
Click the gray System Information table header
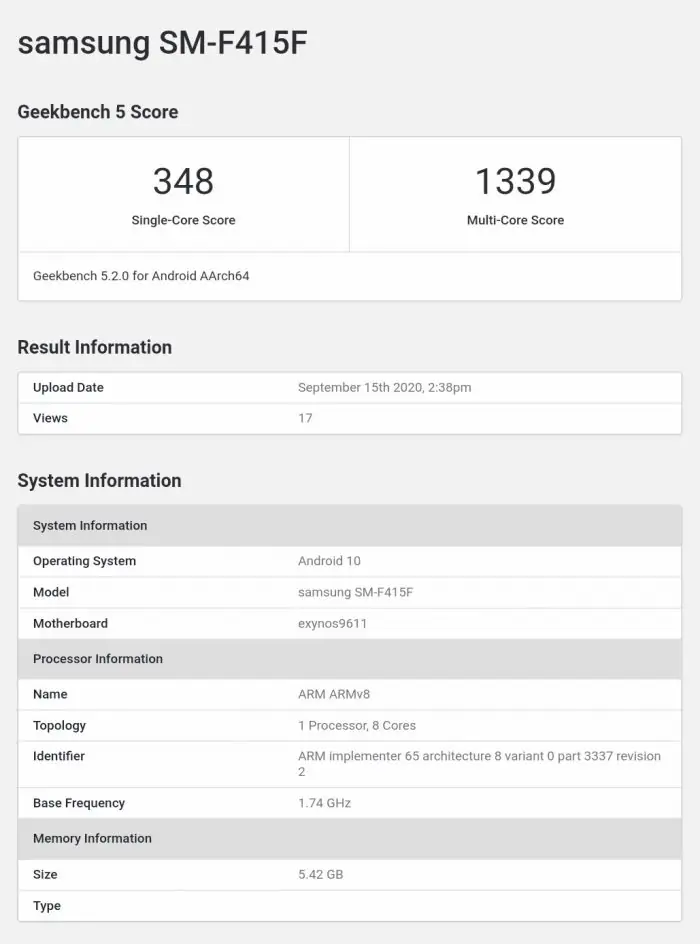(350, 526)
